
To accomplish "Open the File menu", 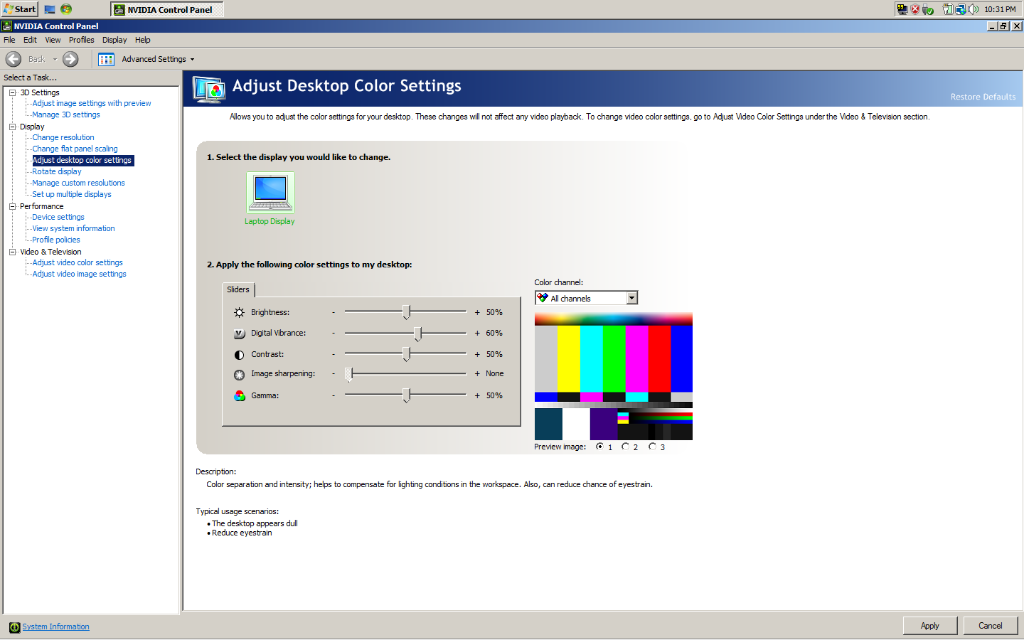I will pos(9,40).
